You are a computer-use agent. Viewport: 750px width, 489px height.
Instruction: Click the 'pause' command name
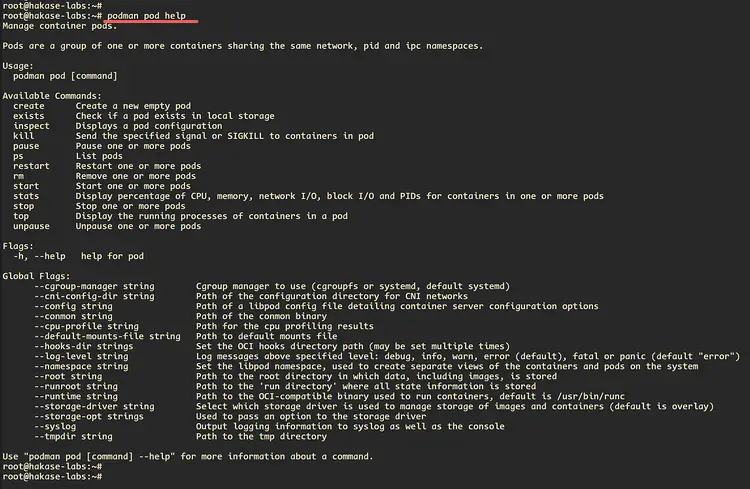(x=26, y=146)
